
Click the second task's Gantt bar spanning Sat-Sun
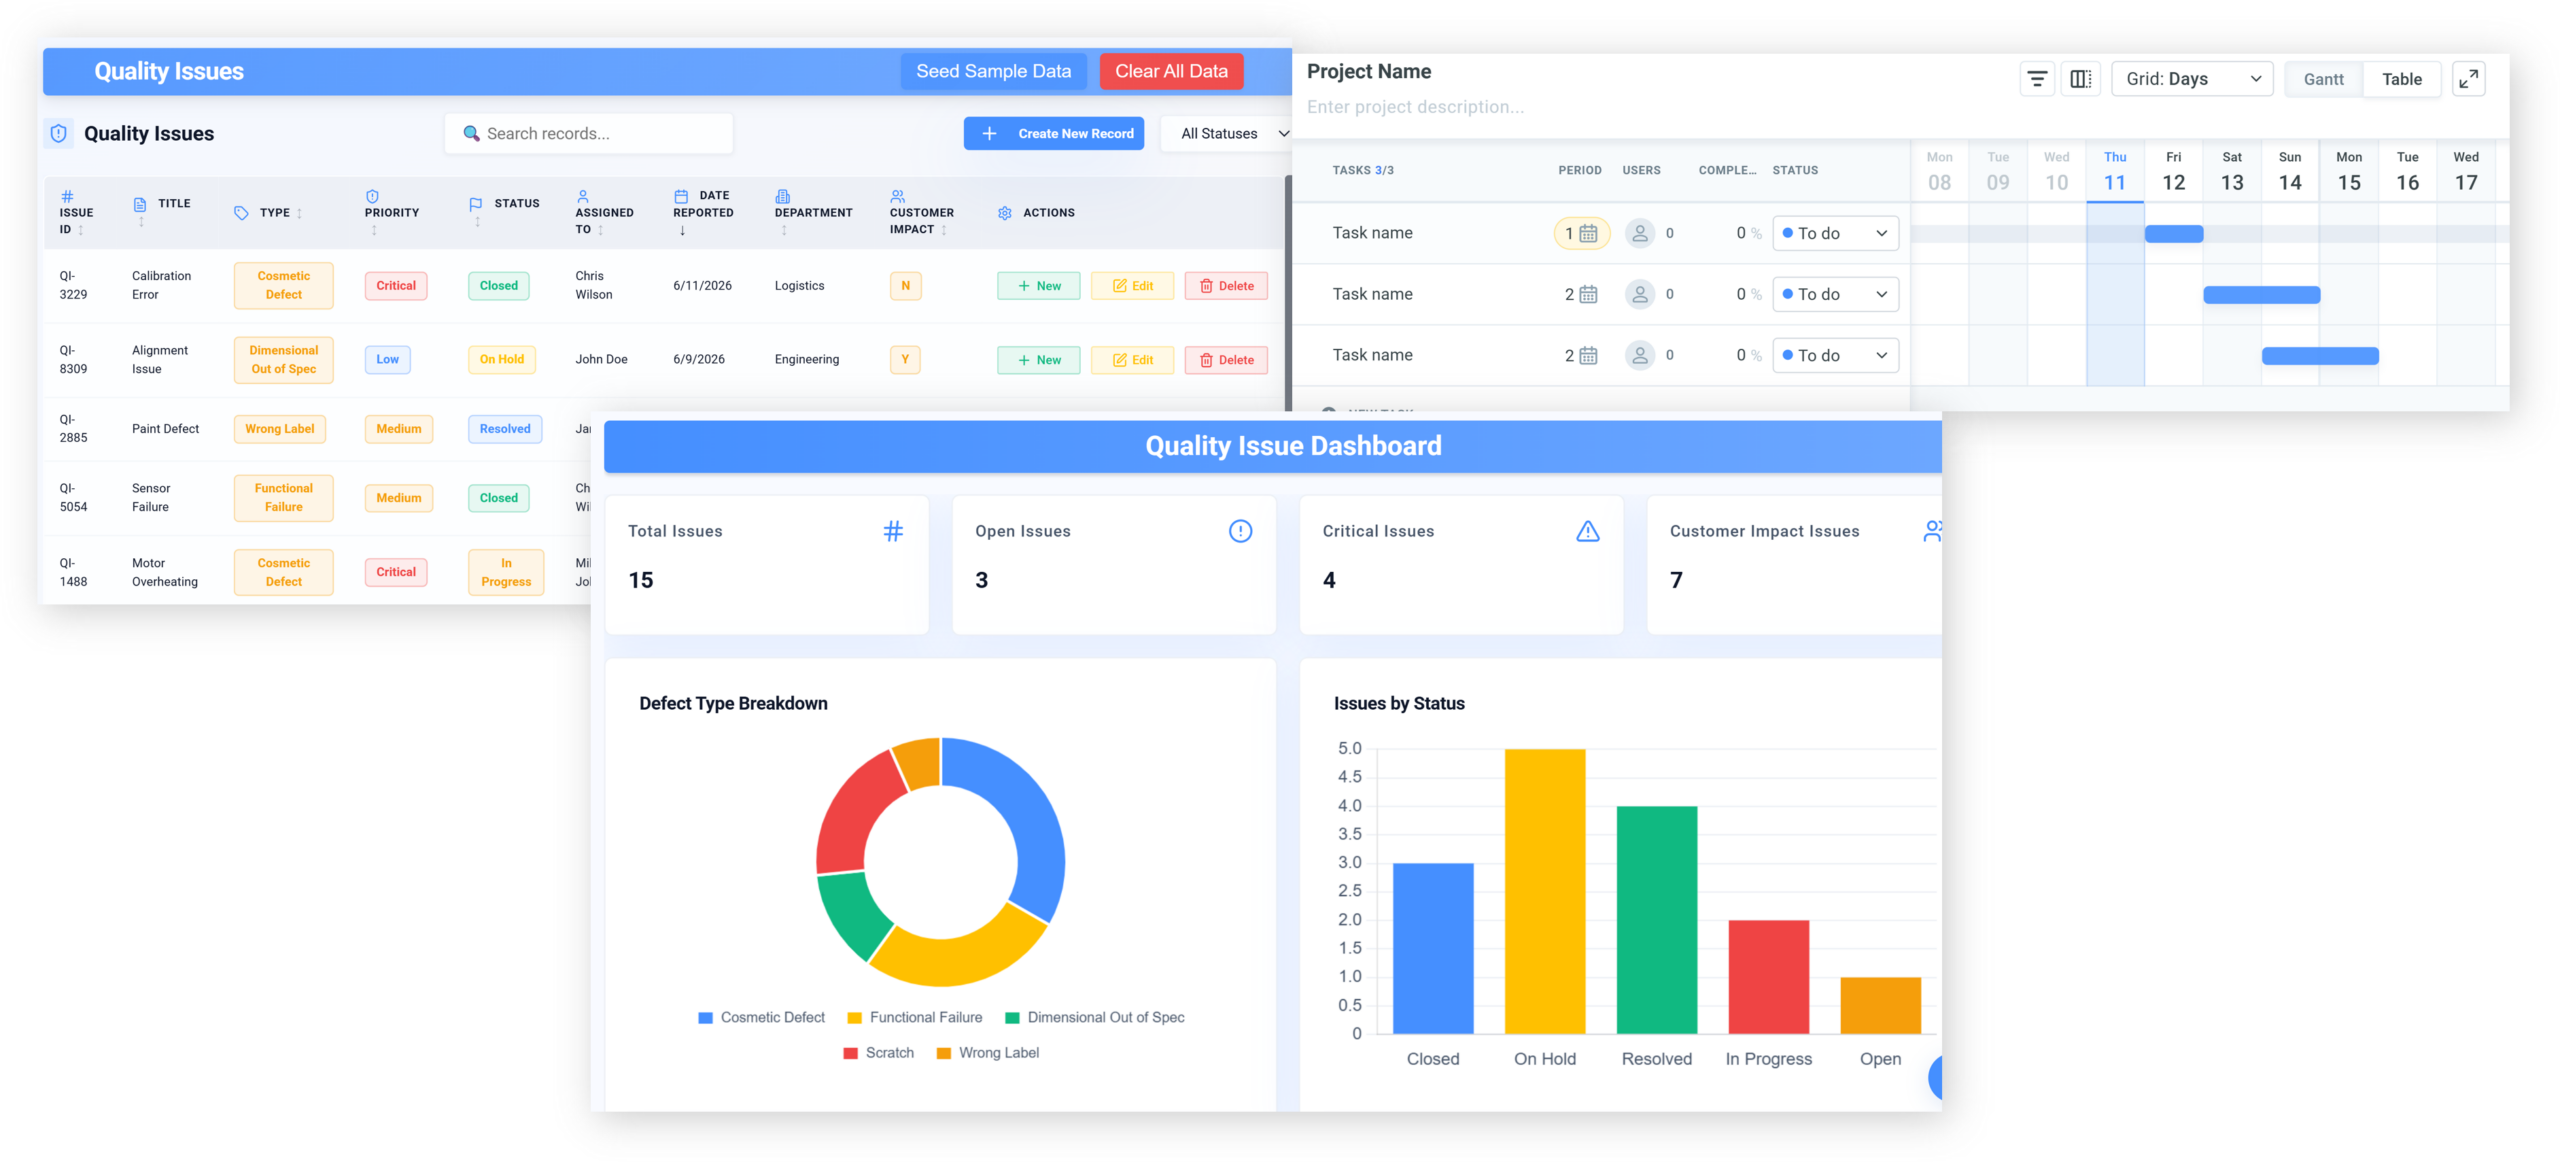[2261, 295]
